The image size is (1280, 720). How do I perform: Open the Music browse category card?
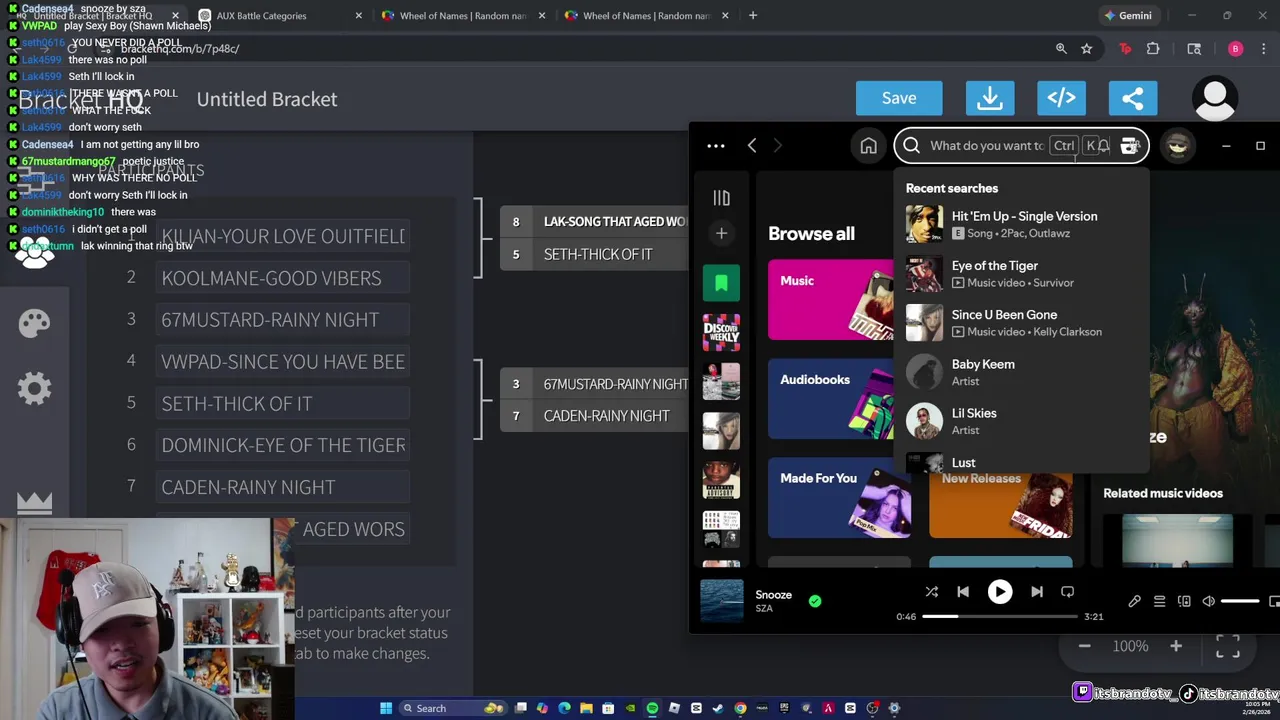(830, 300)
